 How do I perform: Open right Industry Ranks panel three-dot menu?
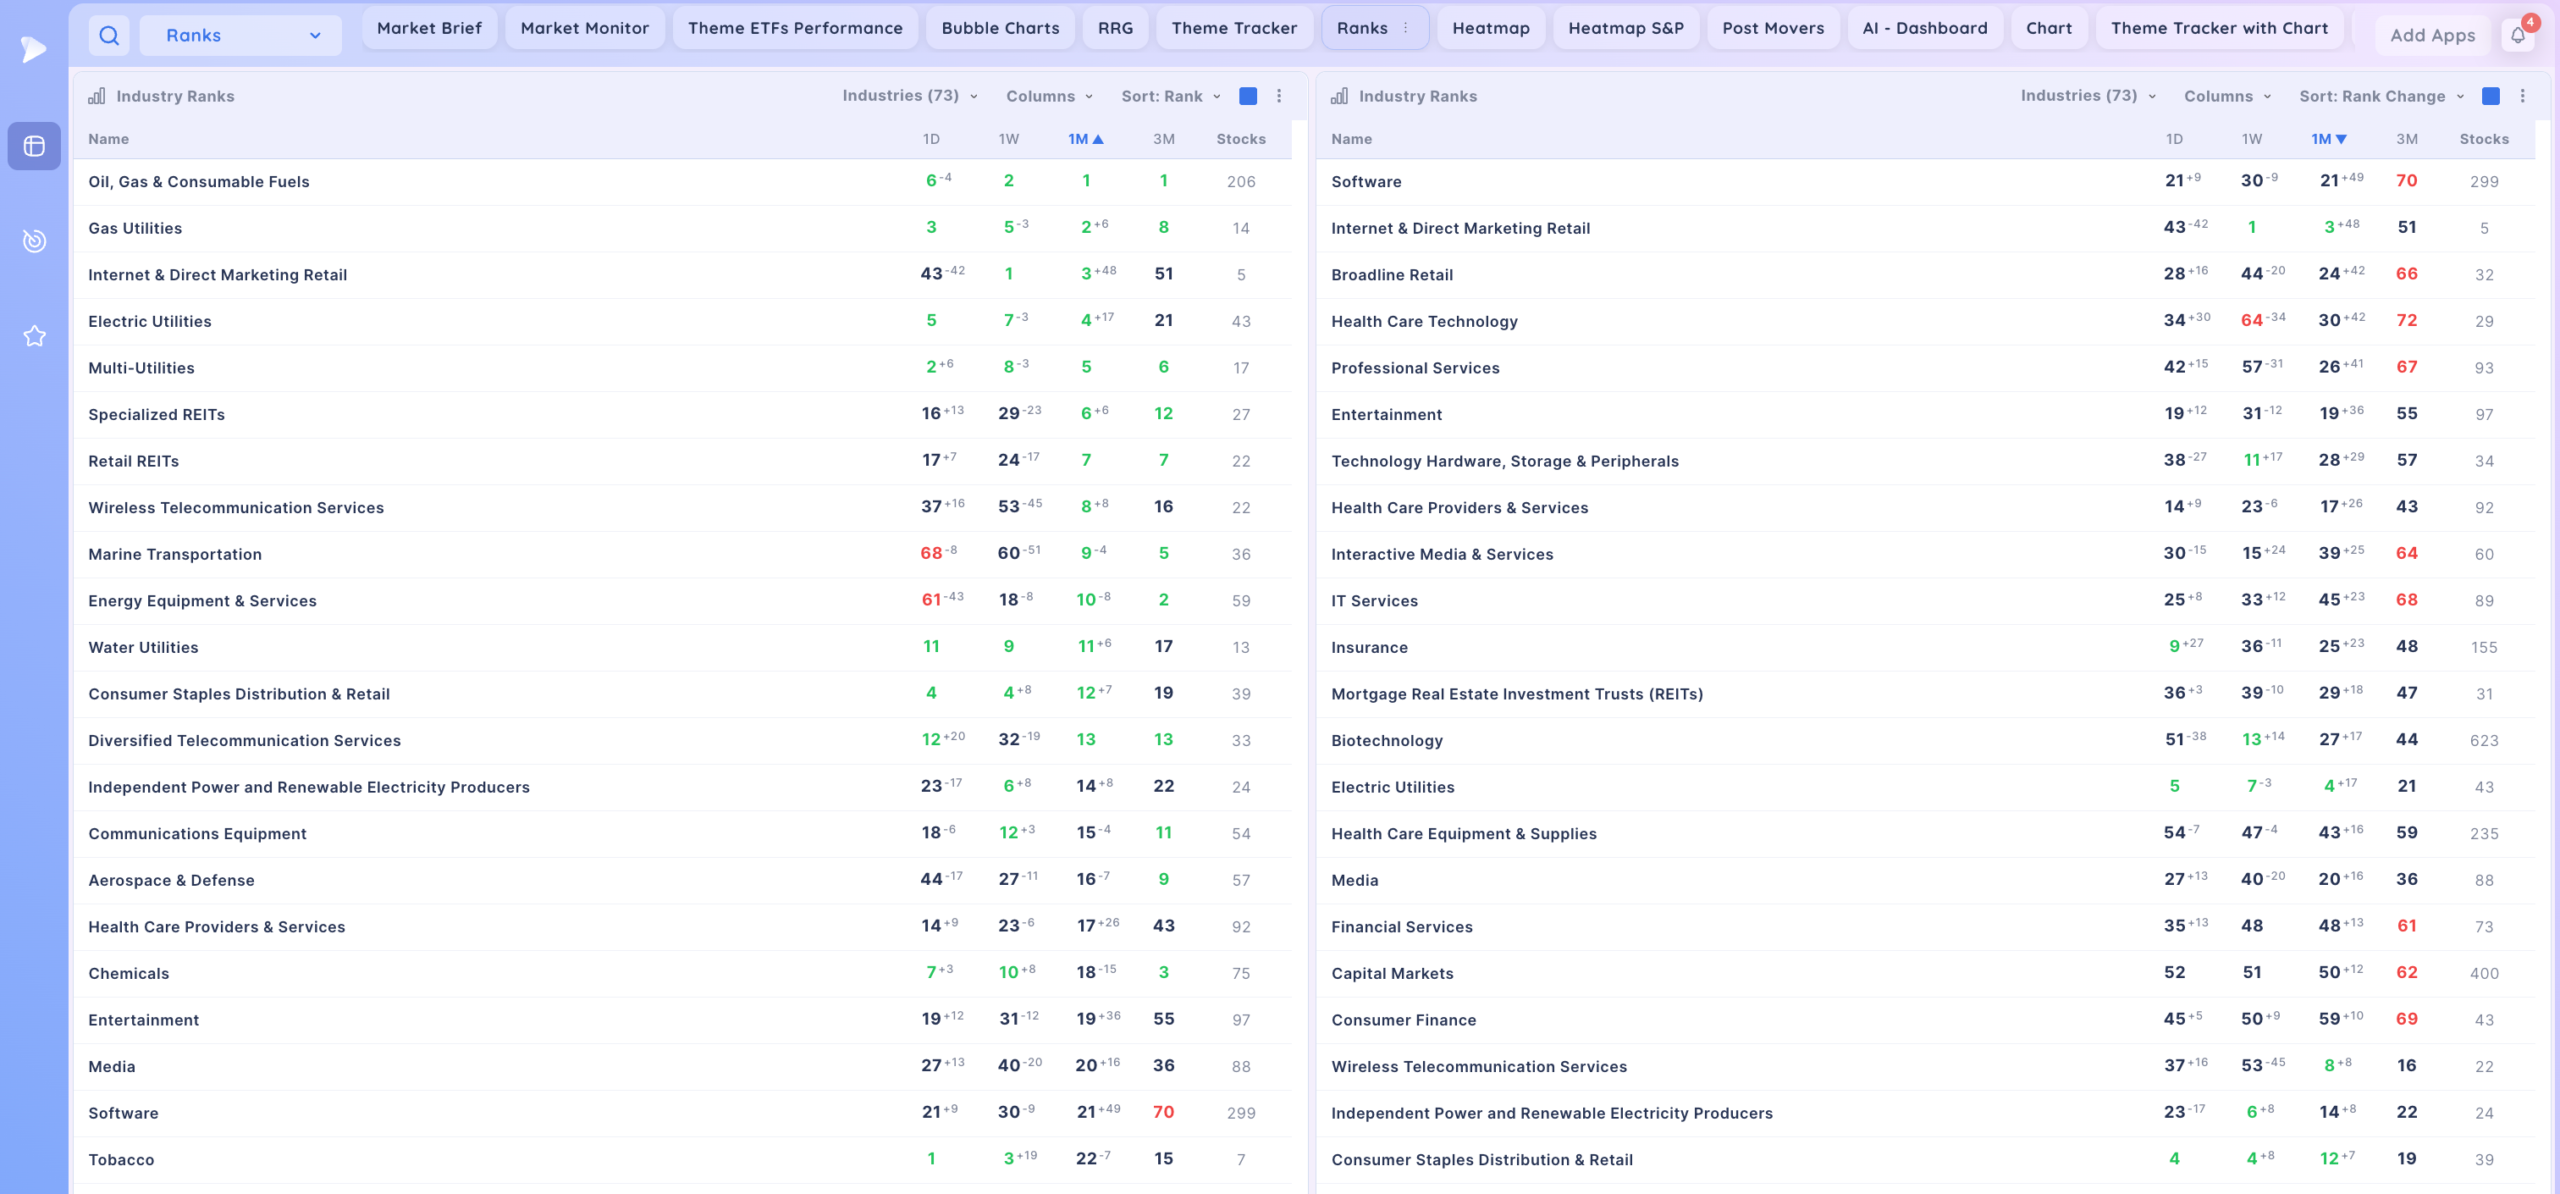2523,96
